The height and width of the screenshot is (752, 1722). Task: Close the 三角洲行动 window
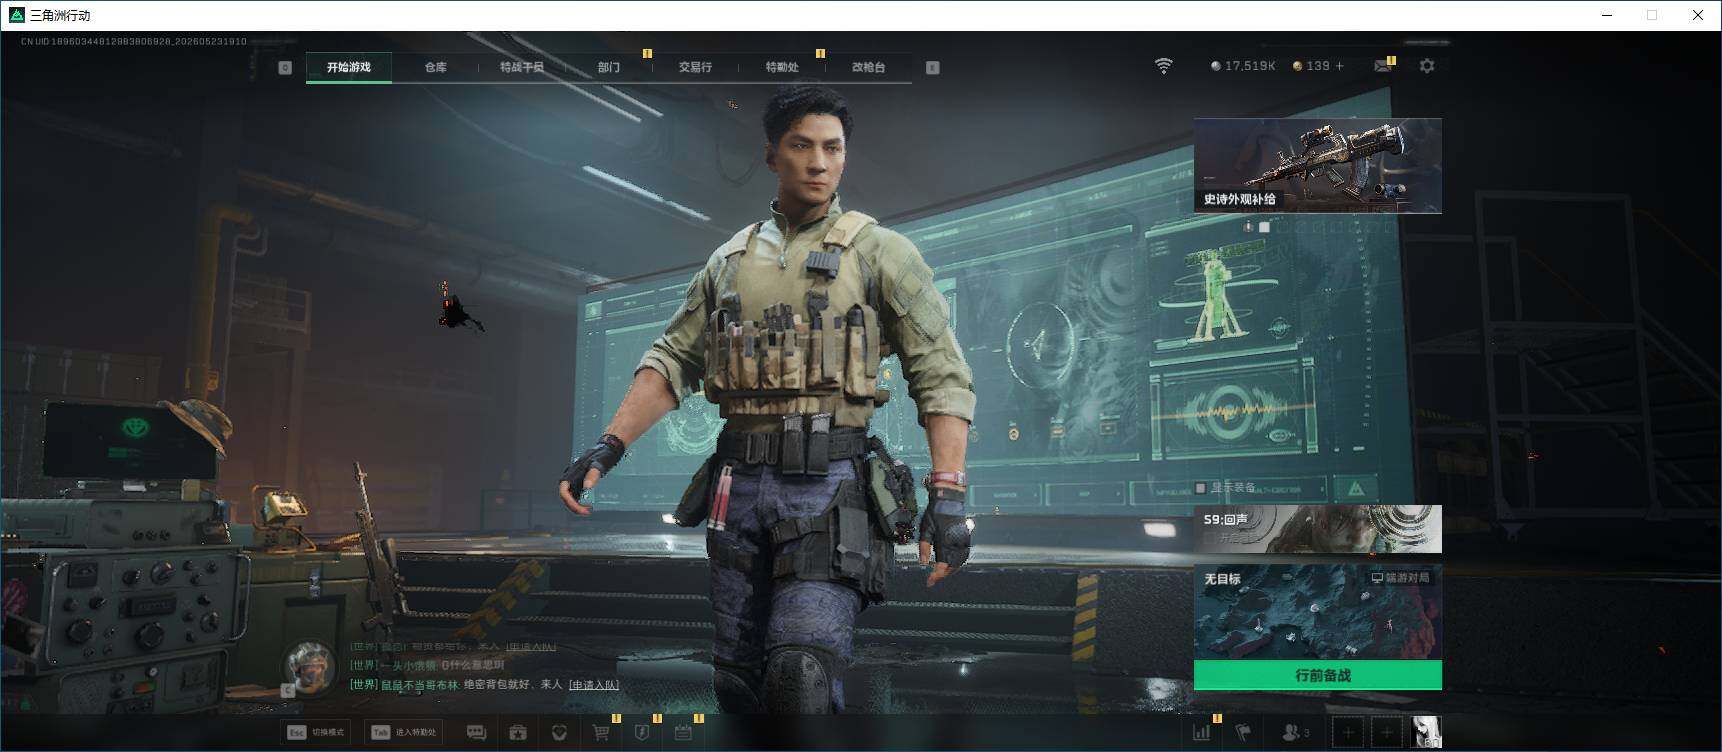click(x=1697, y=15)
